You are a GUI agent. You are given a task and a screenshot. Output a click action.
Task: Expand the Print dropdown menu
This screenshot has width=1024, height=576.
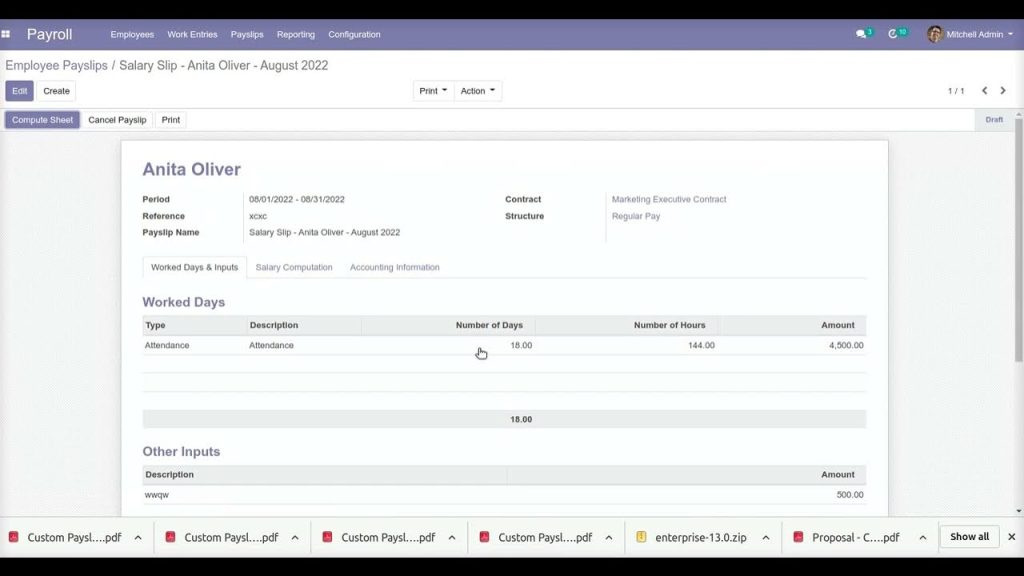click(x=433, y=91)
